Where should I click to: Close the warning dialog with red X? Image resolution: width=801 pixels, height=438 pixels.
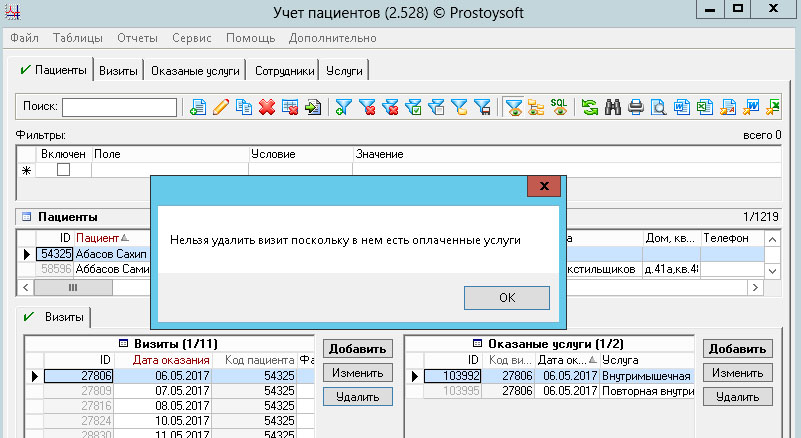(543, 187)
